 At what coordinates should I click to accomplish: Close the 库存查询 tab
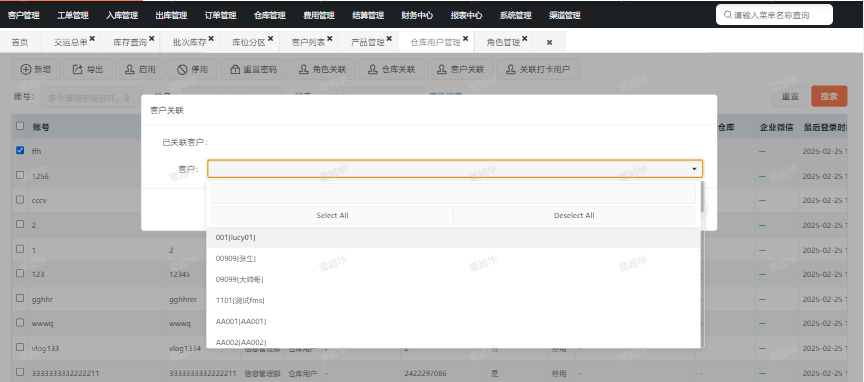152,39
